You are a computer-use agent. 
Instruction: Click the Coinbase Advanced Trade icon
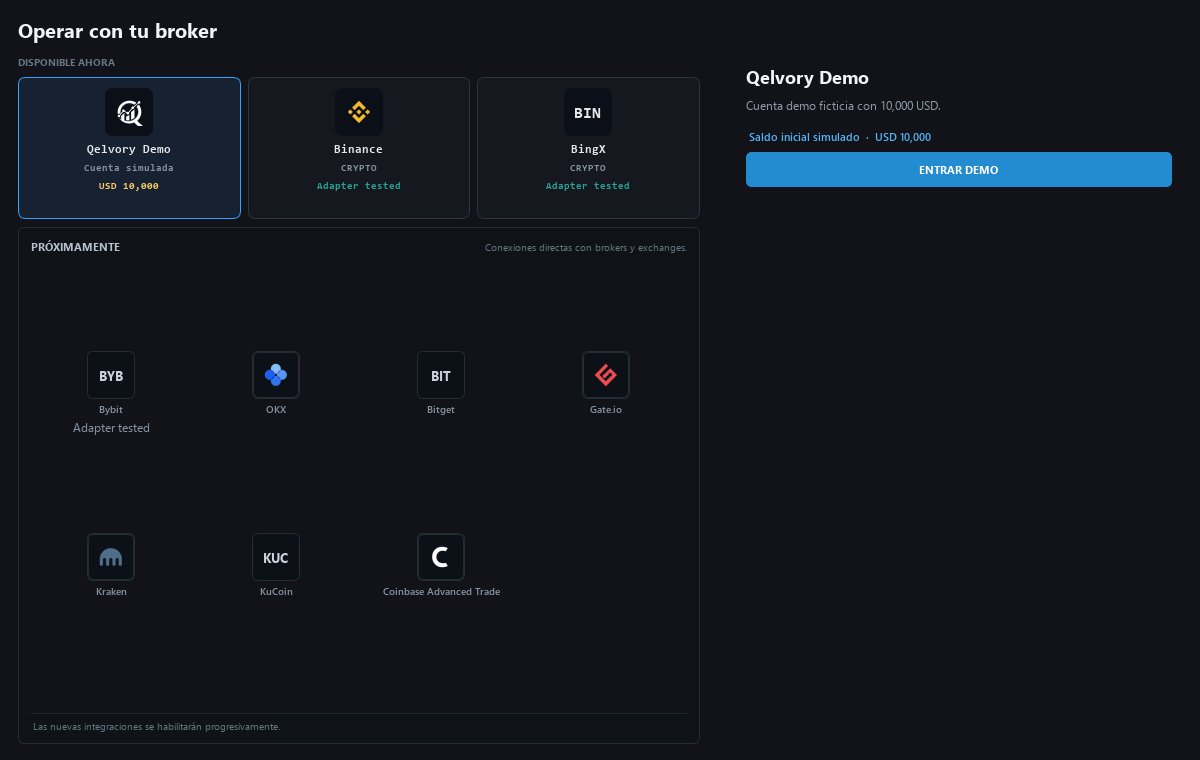tap(441, 557)
